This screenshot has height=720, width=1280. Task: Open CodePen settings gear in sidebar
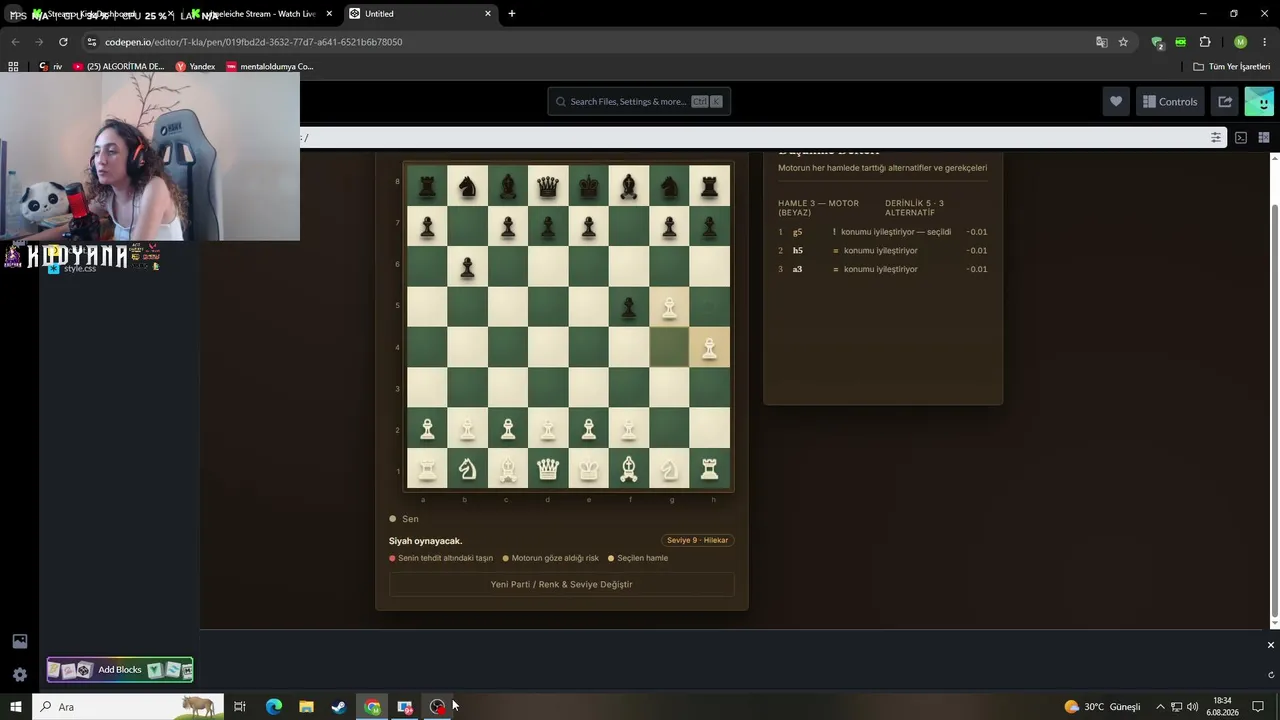[x=19, y=675]
